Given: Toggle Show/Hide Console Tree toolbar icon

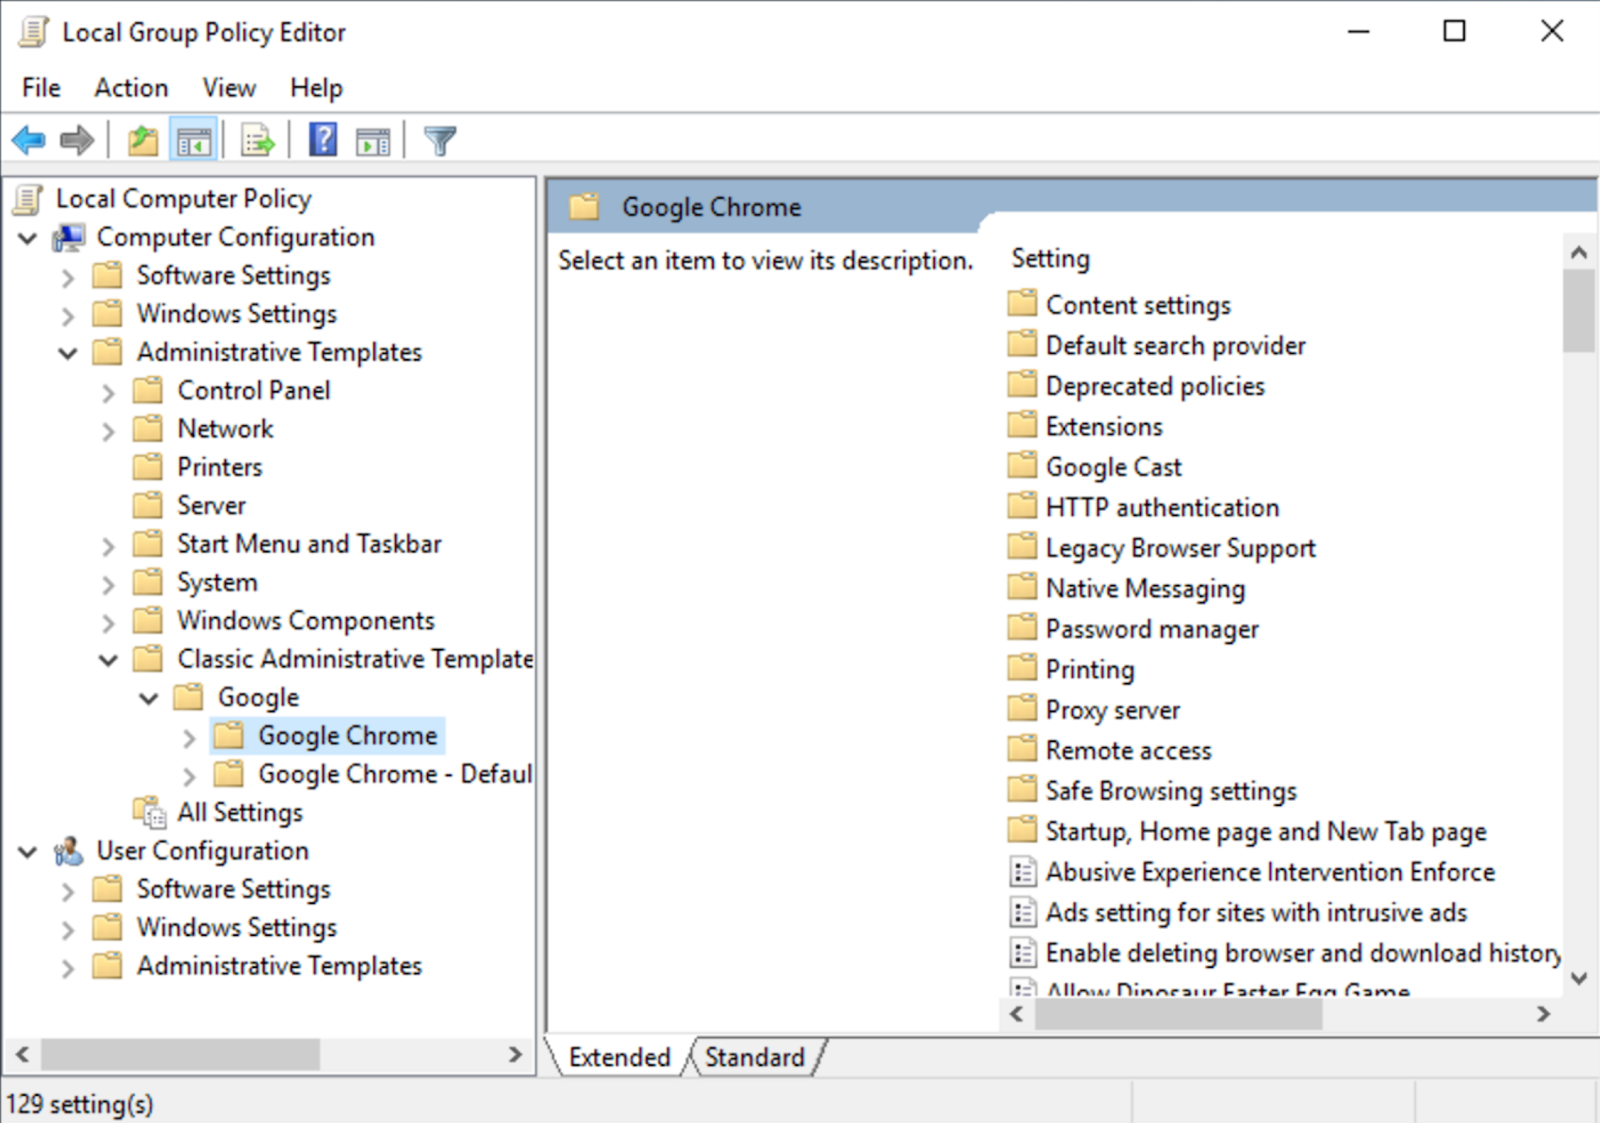Looking at the screenshot, I should [193, 141].
